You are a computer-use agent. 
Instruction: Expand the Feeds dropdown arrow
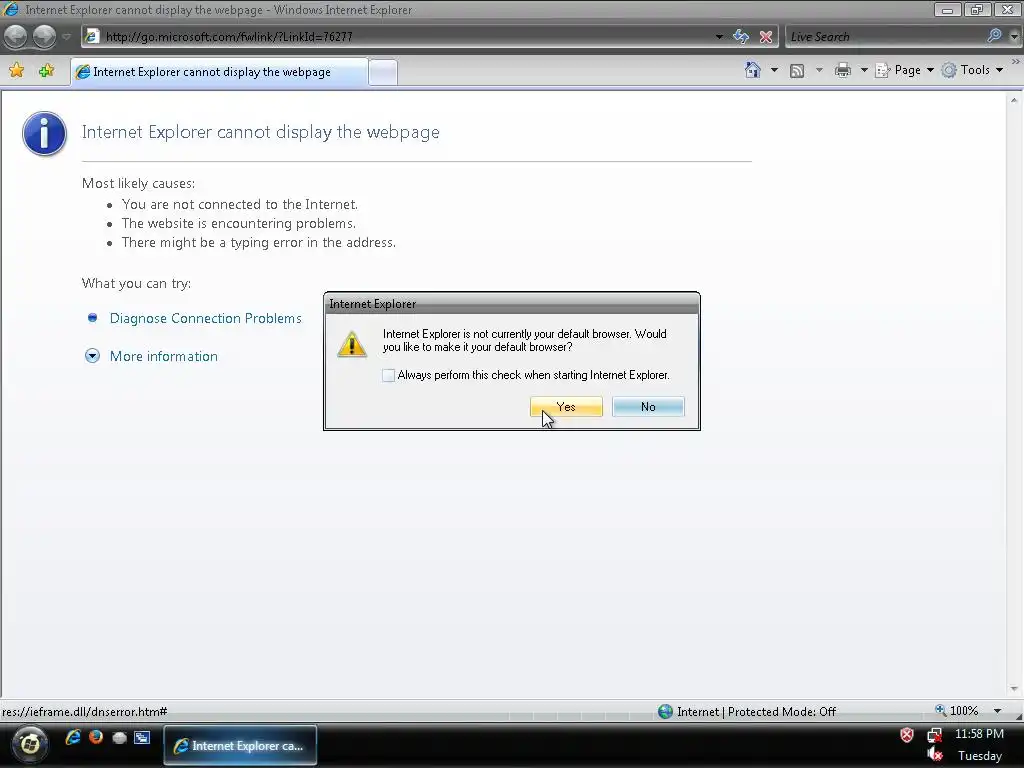[819, 70]
